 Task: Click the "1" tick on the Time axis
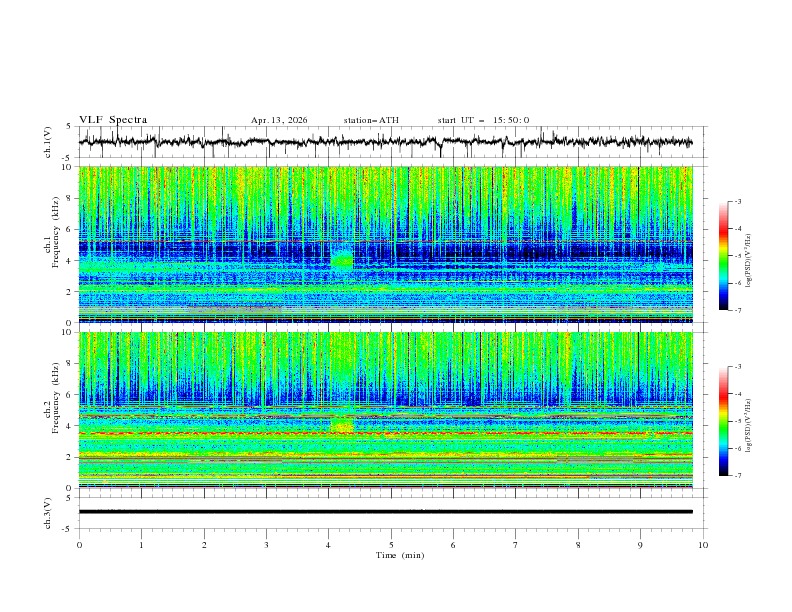[x=141, y=545]
